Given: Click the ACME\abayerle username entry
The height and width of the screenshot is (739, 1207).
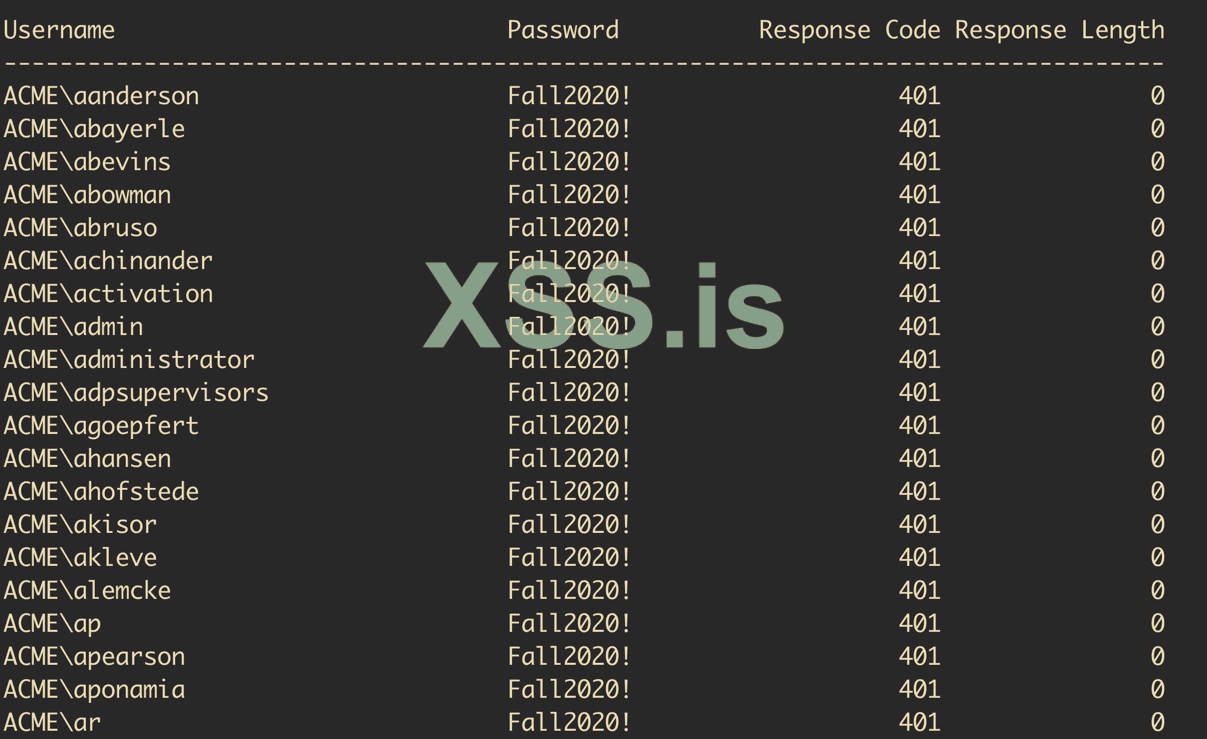Looking at the screenshot, I should click(x=94, y=129).
